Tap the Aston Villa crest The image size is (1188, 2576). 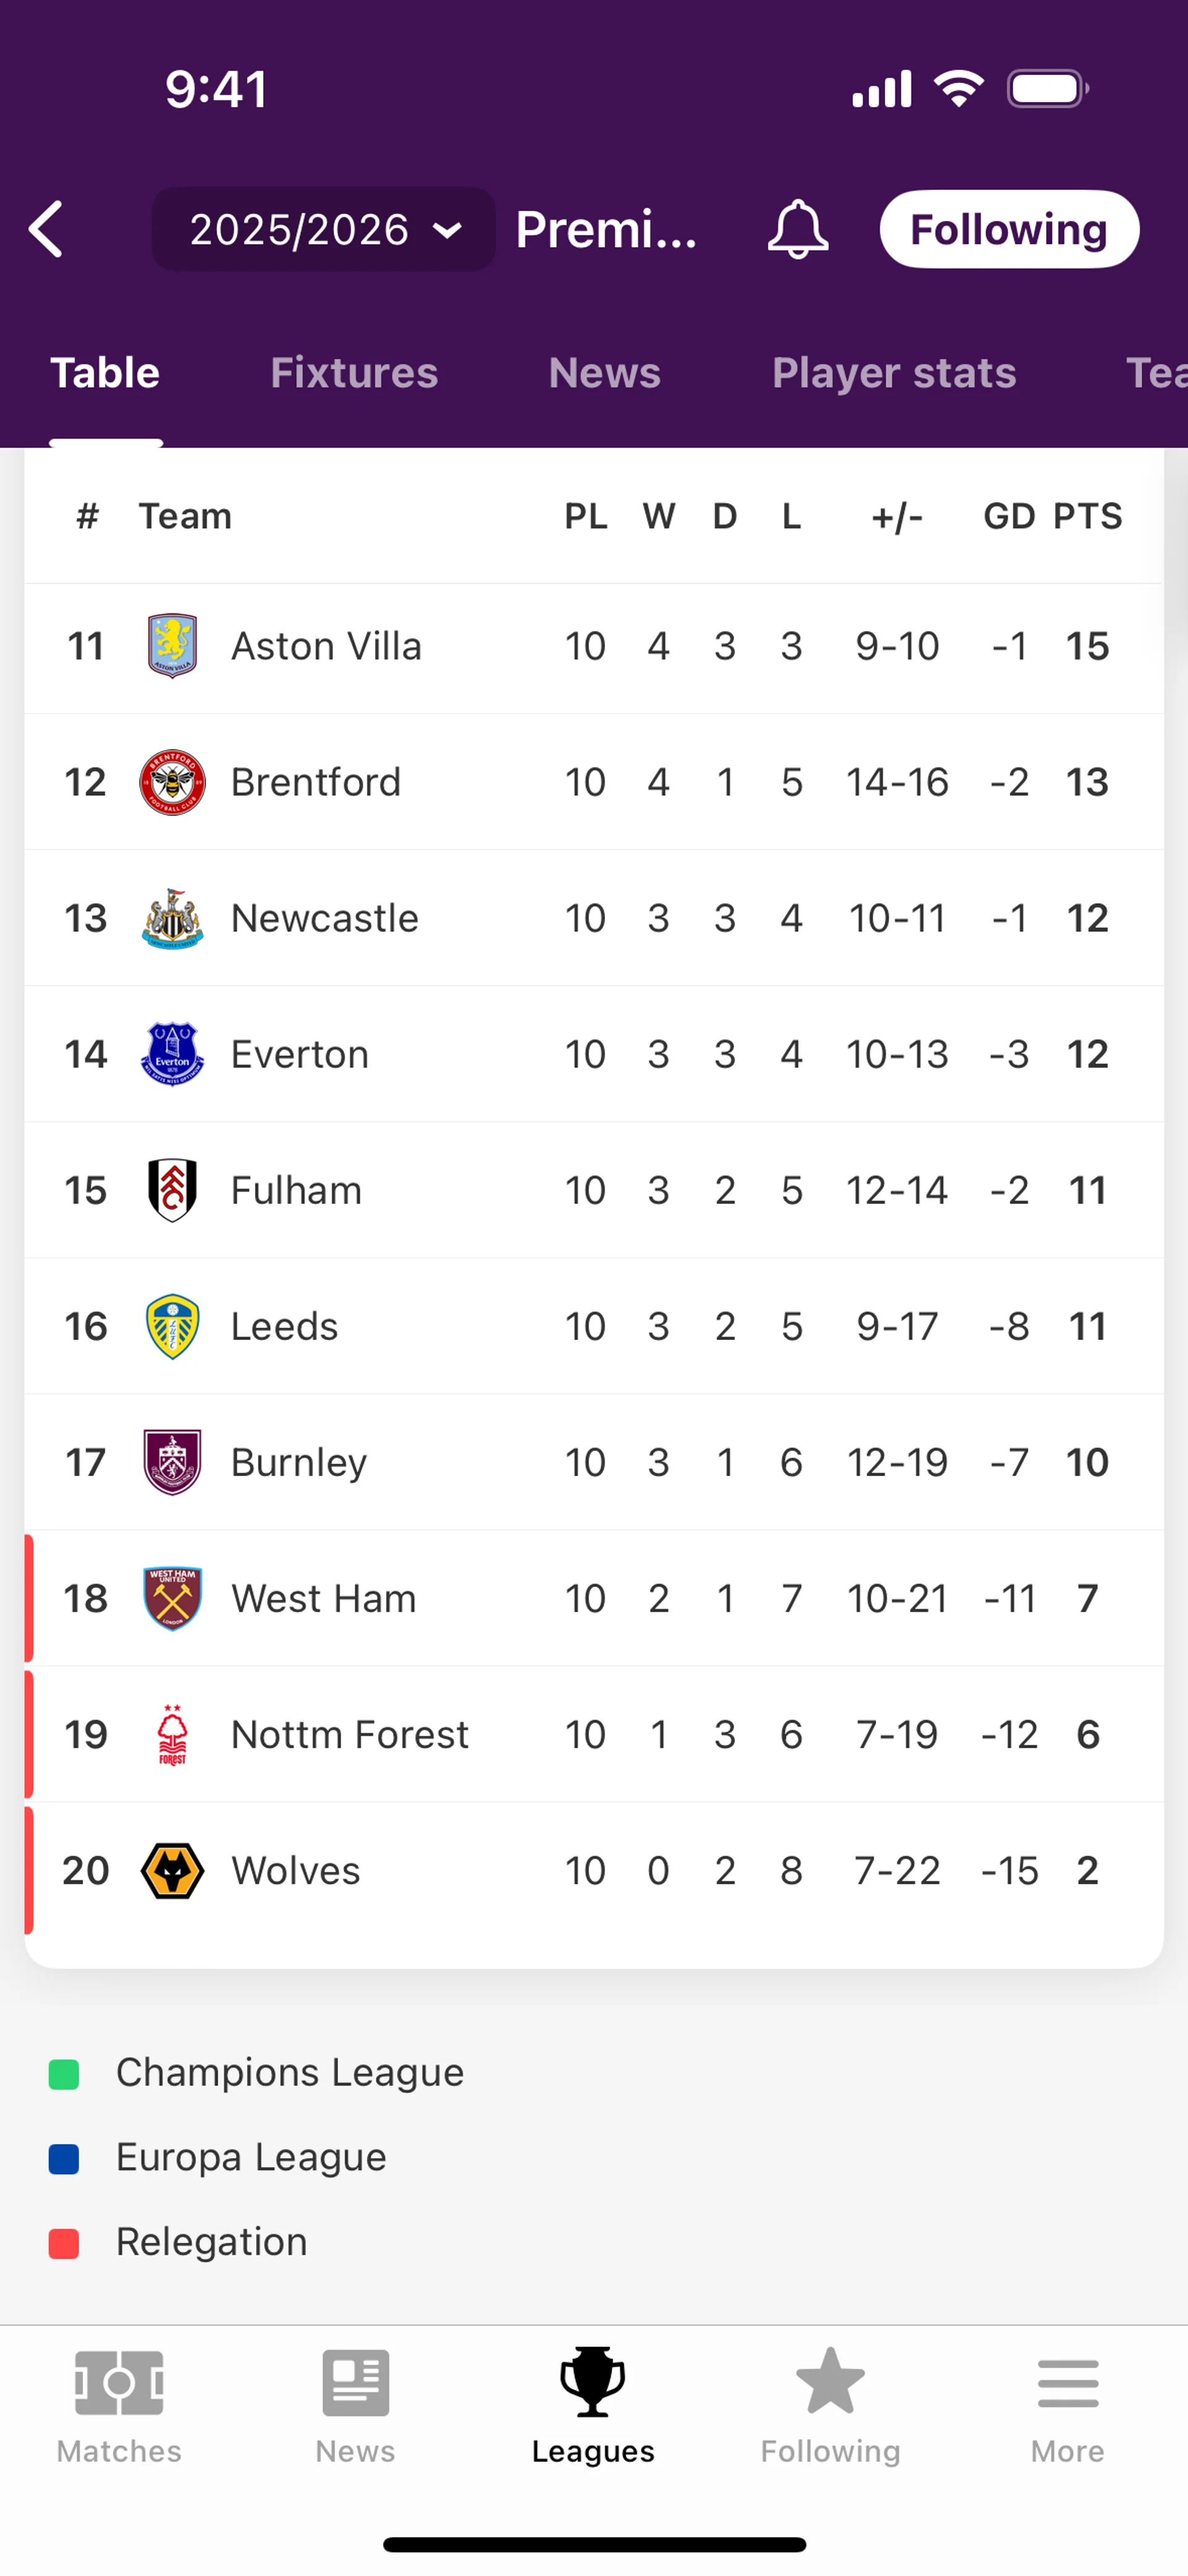[x=172, y=646]
